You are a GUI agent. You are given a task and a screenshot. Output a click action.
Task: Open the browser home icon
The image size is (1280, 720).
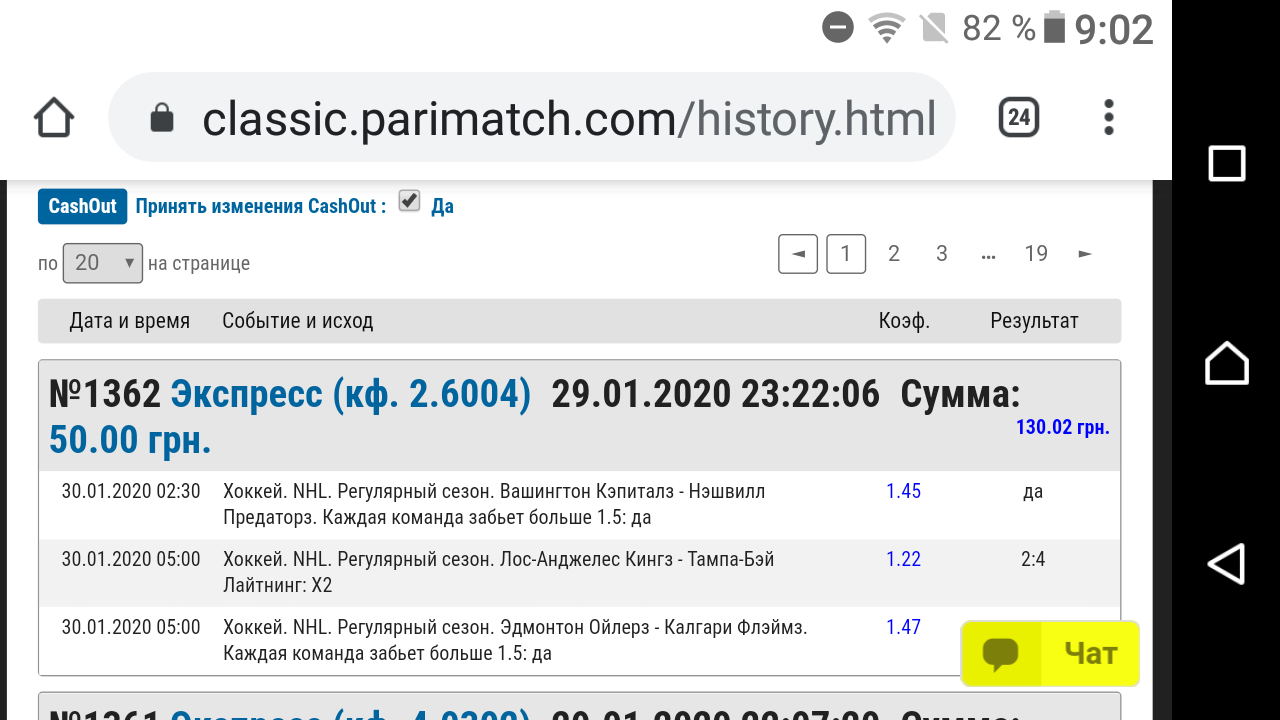pos(54,116)
